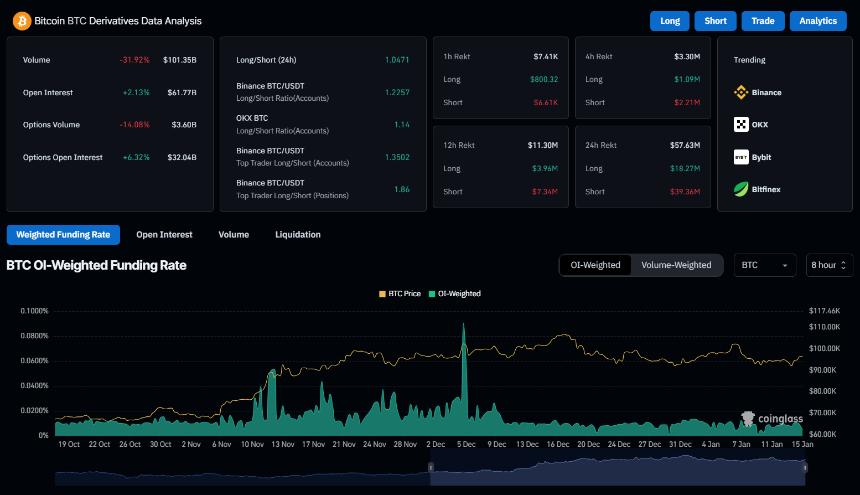
Task: Click the Open Interest value $61.77B
Action: click(x=182, y=93)
